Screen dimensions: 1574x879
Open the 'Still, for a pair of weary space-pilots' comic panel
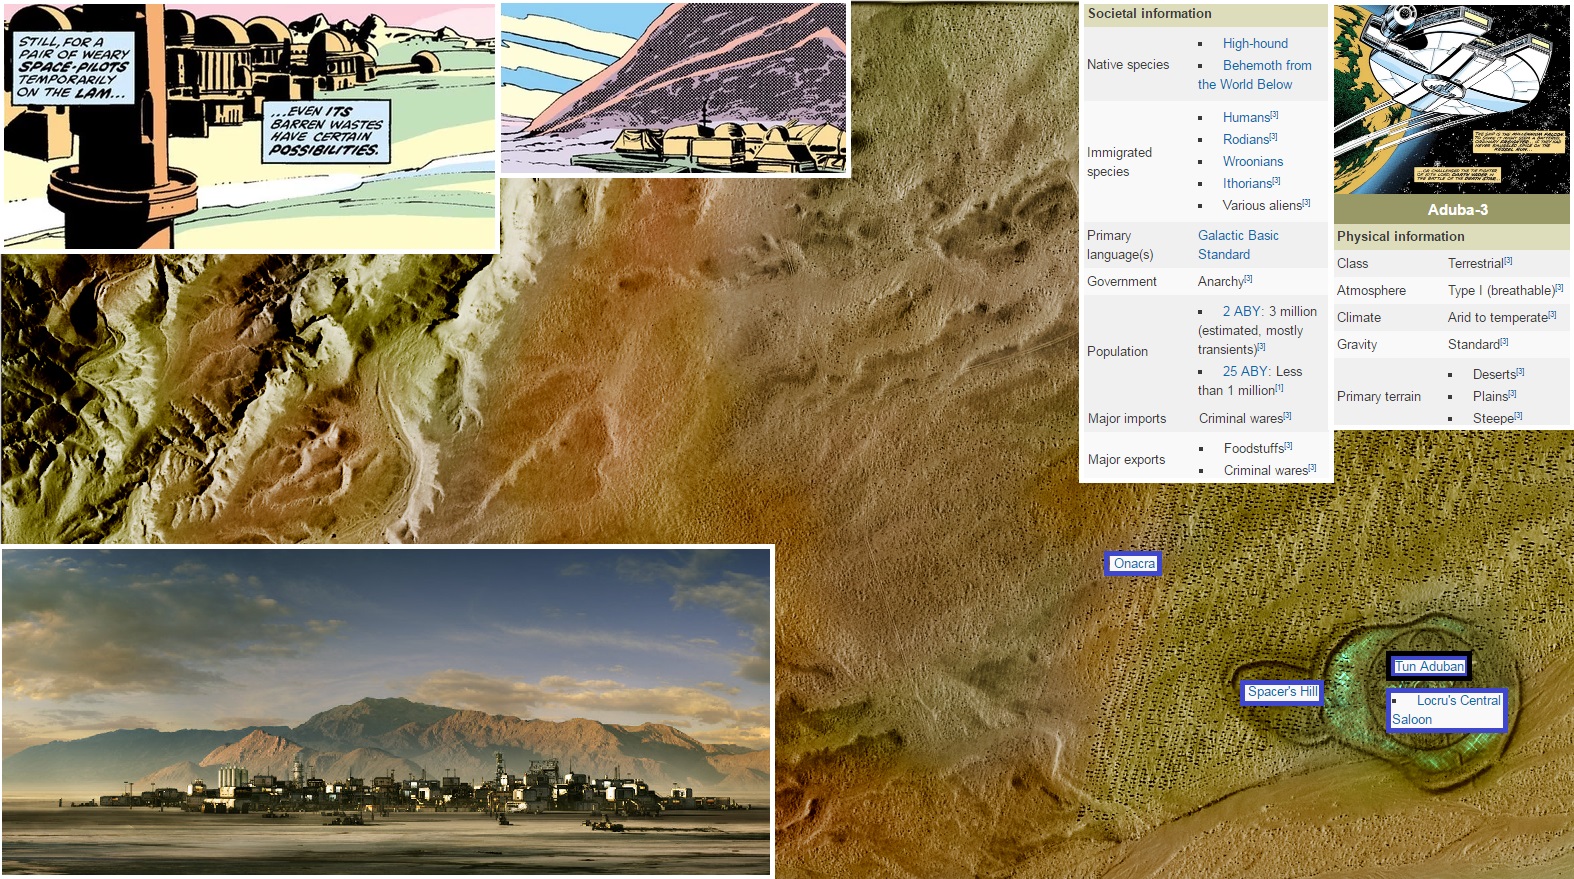[250, 126]
